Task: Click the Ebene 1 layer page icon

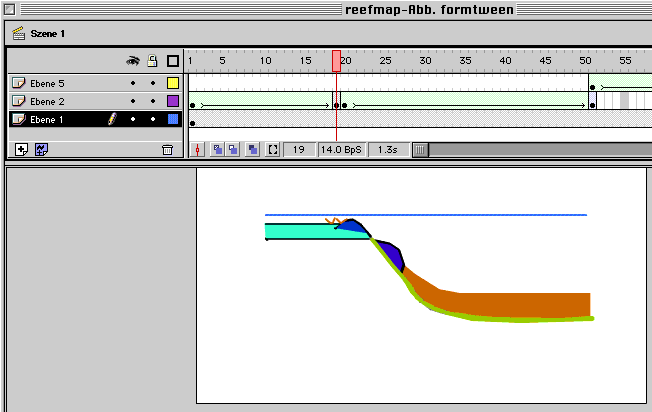Action: (x=18, y=119)
